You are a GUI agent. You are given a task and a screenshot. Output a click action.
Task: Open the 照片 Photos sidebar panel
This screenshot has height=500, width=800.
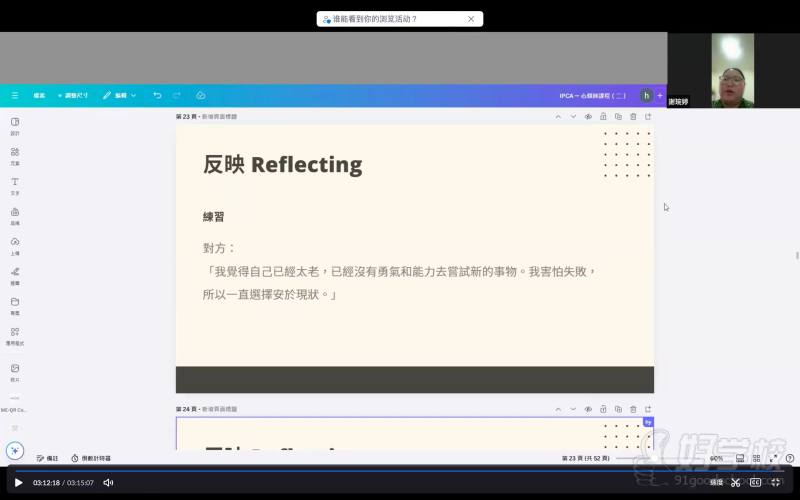click(15, 372)
